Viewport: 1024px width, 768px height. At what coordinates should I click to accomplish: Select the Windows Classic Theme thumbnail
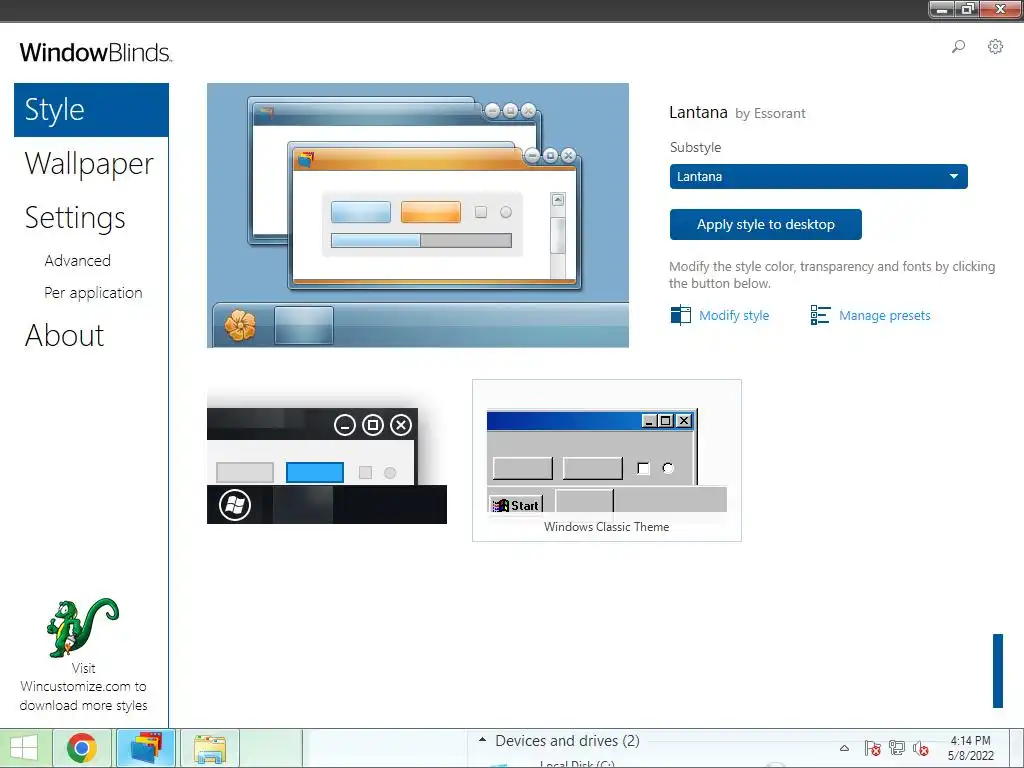(x=607, y=460)
